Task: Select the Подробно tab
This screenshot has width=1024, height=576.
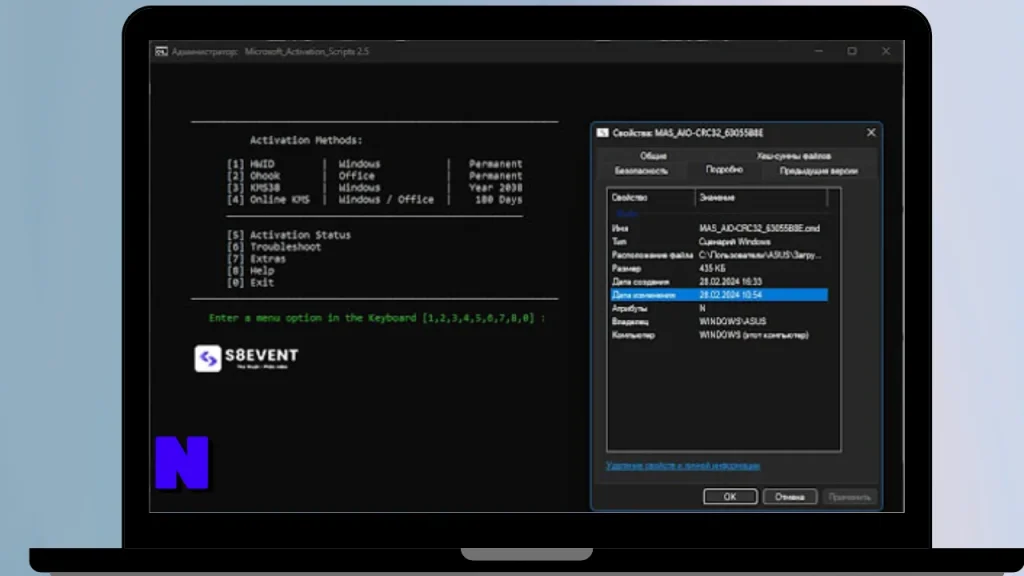Action: [724, 170]
